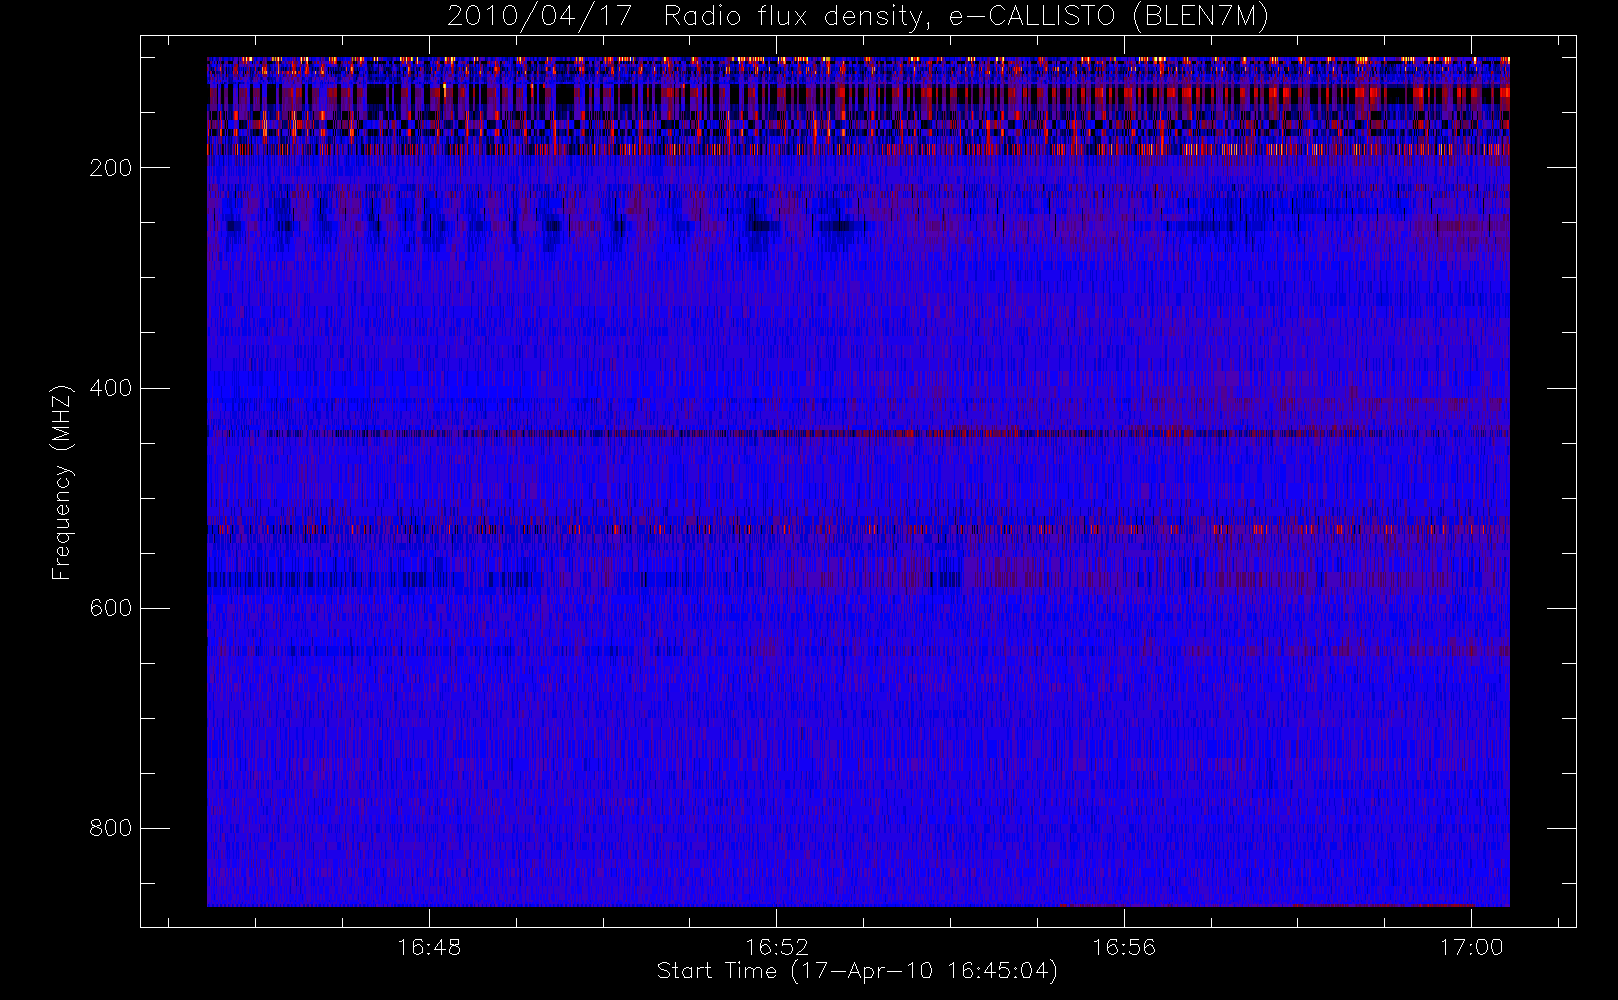Viewport: 1618px width, 1000px height.
Task: Click the 'Start Time (17-Apr-10 16:45:04)' axis label
Action: point(857,971)
